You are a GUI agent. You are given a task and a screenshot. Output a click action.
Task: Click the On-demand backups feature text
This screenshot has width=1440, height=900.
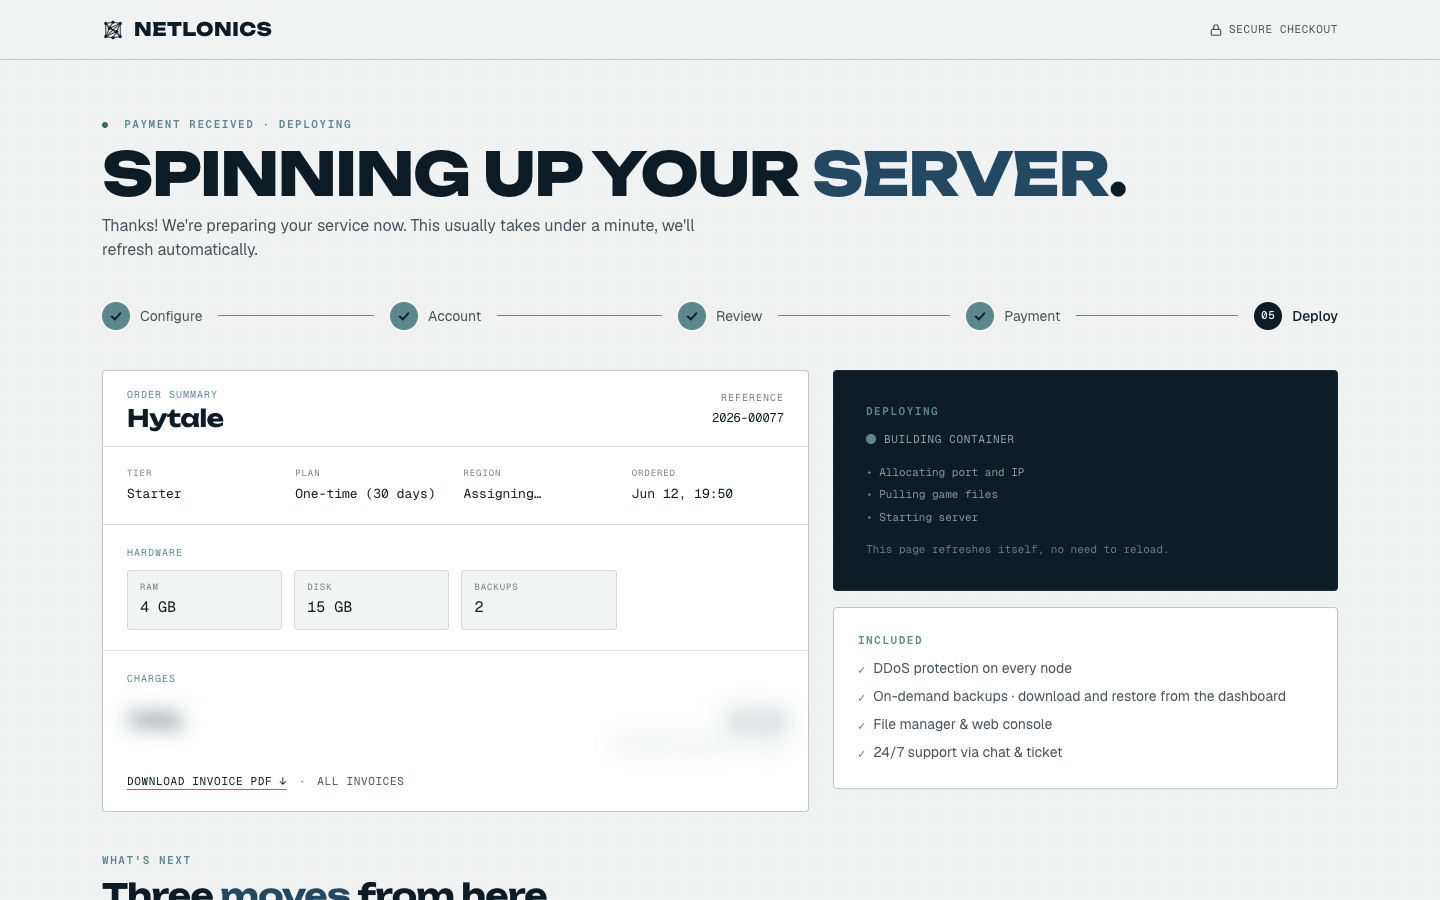1079,697
